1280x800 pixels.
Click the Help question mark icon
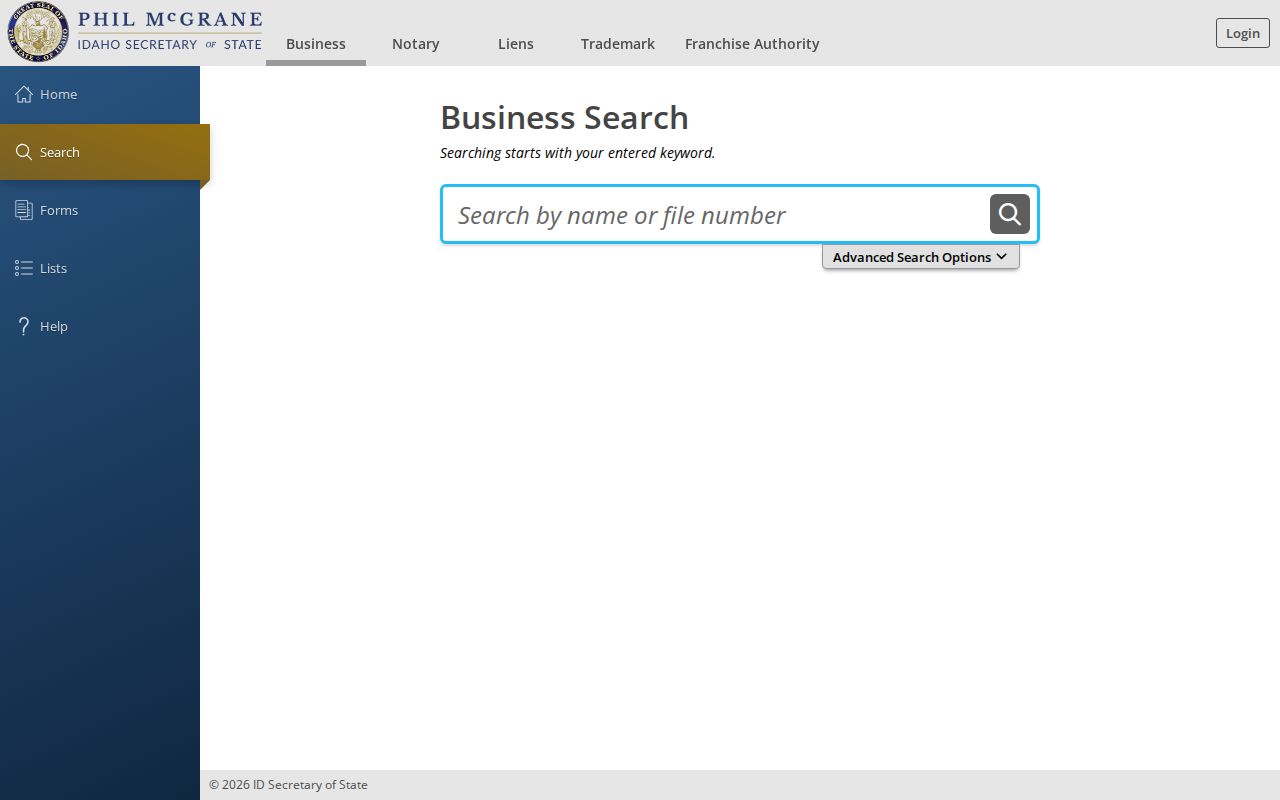[24, 326]
